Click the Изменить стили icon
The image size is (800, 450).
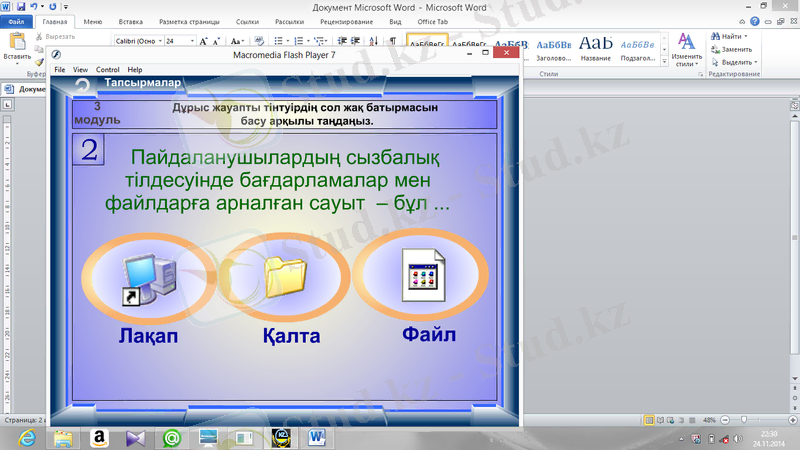[686, 47]
